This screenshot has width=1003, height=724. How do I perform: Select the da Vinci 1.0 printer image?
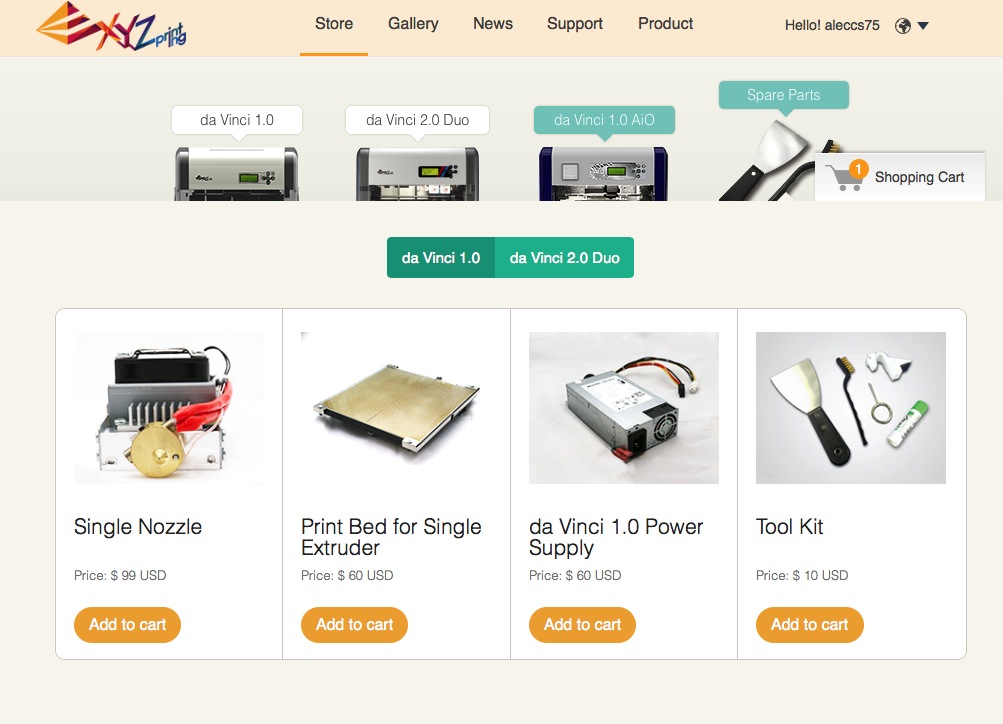[x=236, y=174]
